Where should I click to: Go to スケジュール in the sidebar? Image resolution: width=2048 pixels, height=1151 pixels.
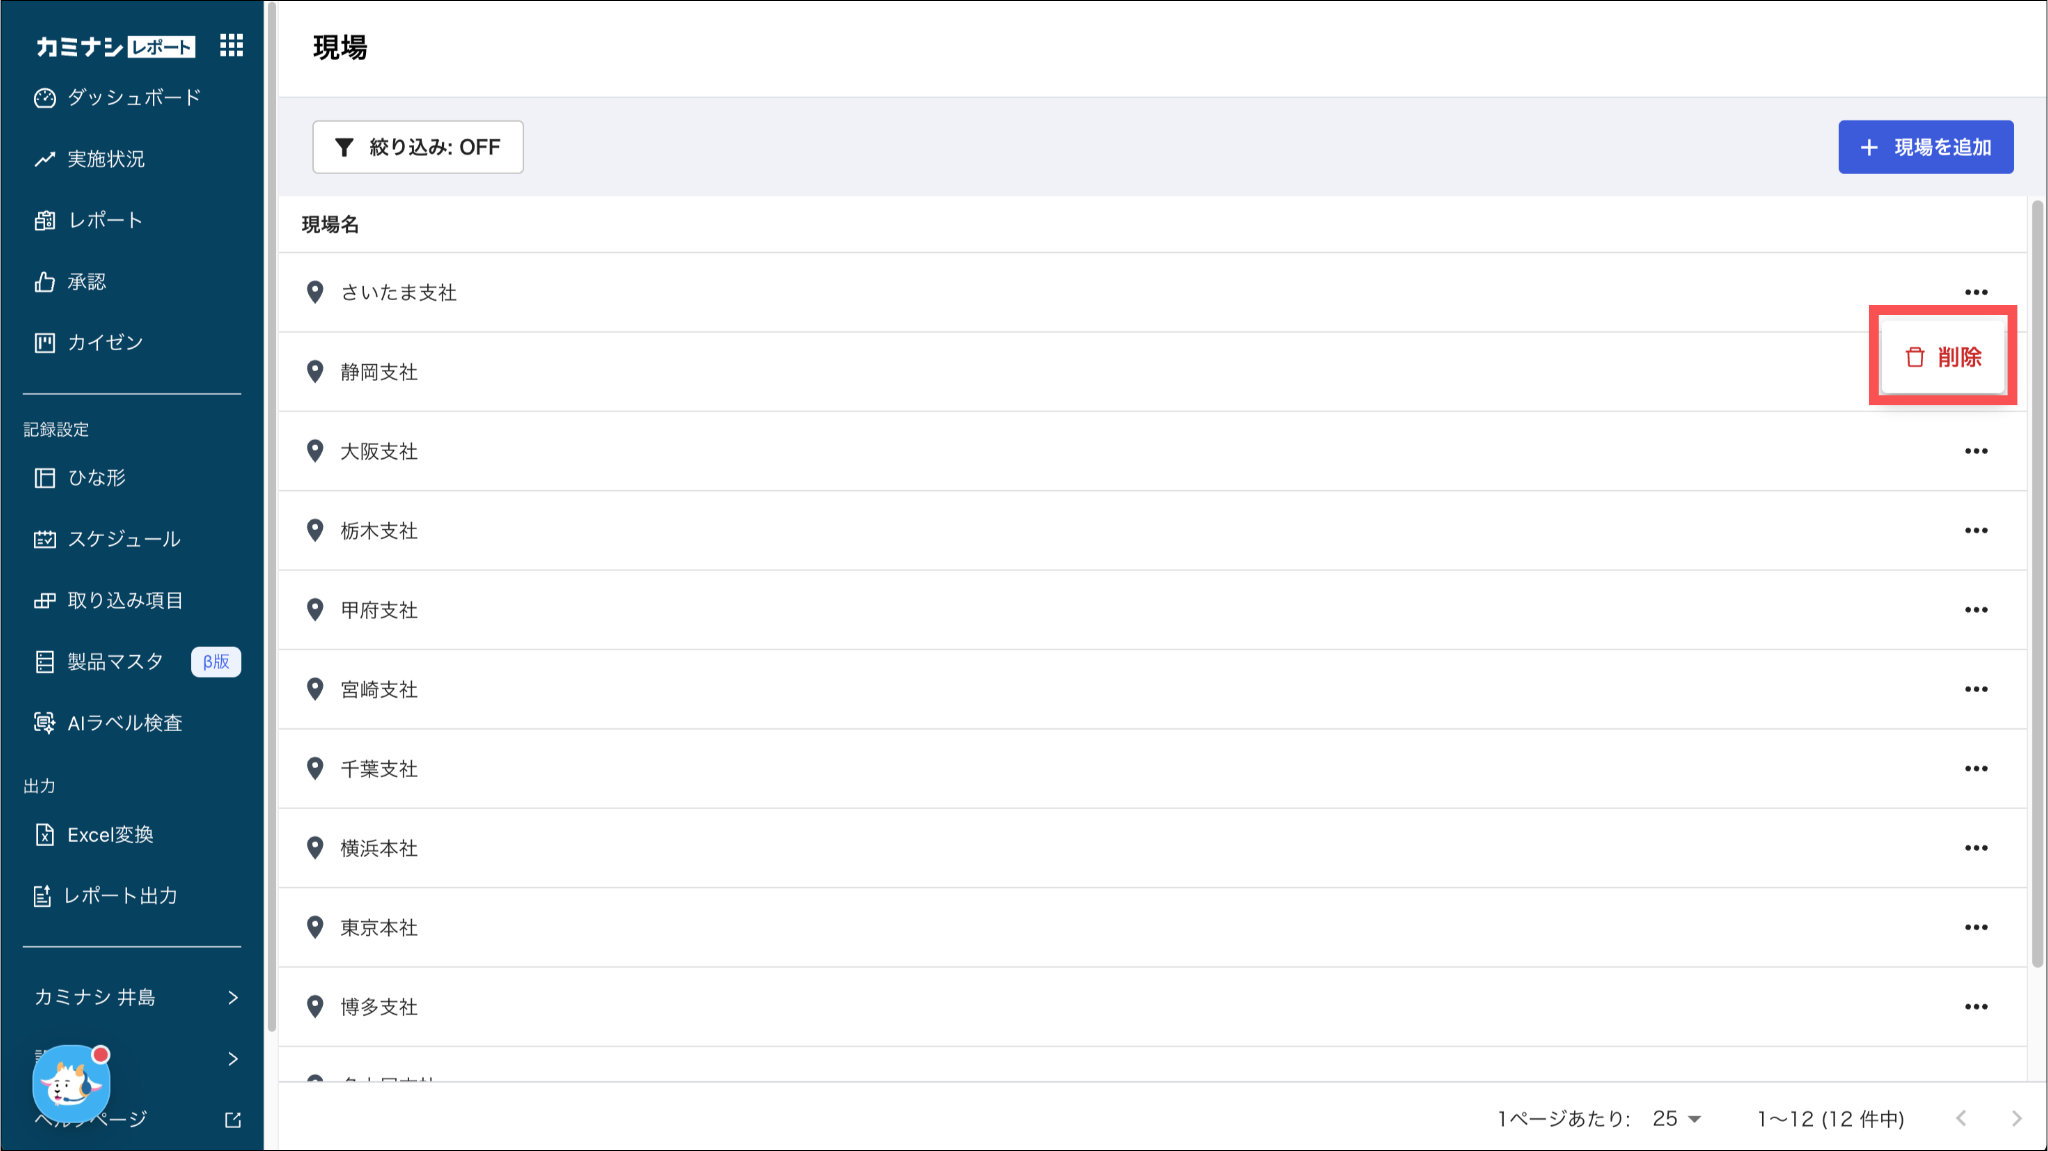123,539
